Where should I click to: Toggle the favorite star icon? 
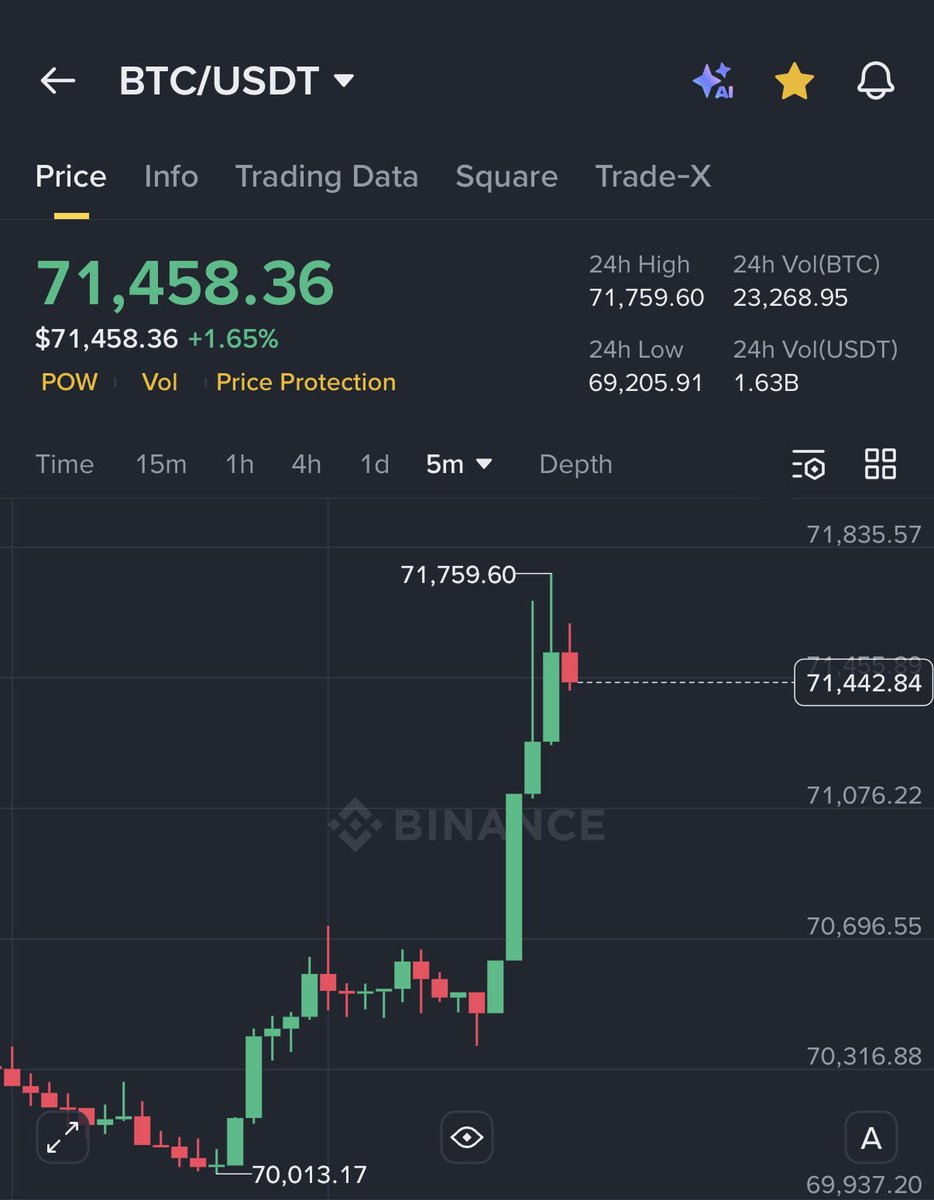(795, 81)
